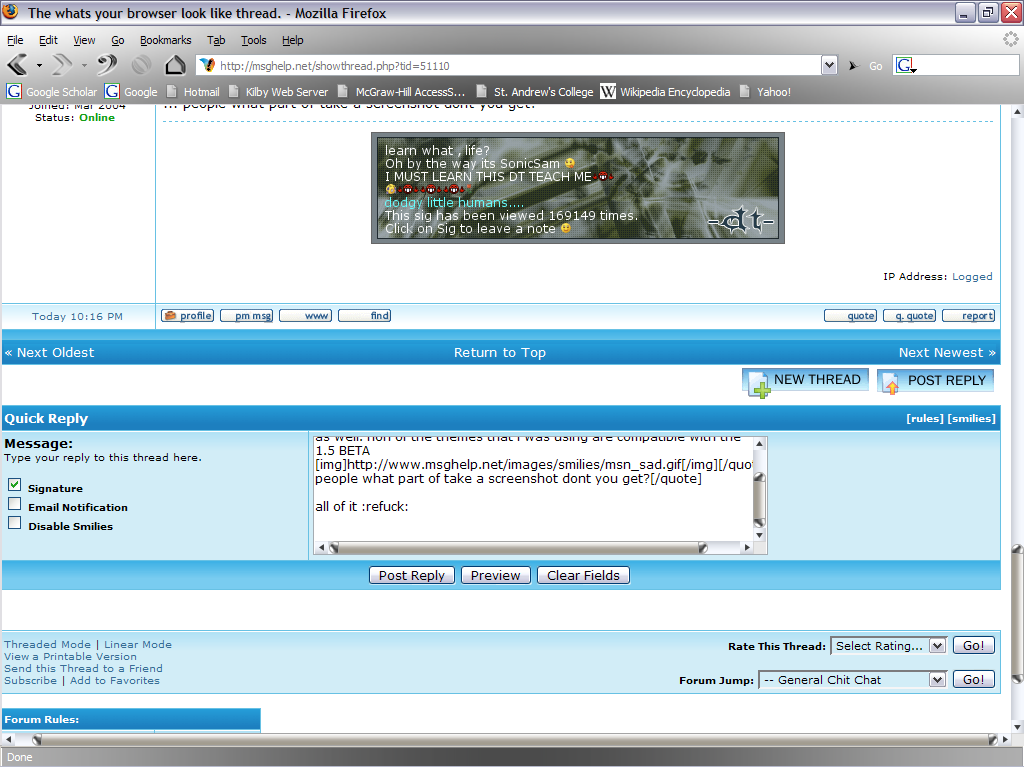
Task: Click the Post Reply submit button
Action: 411,575
